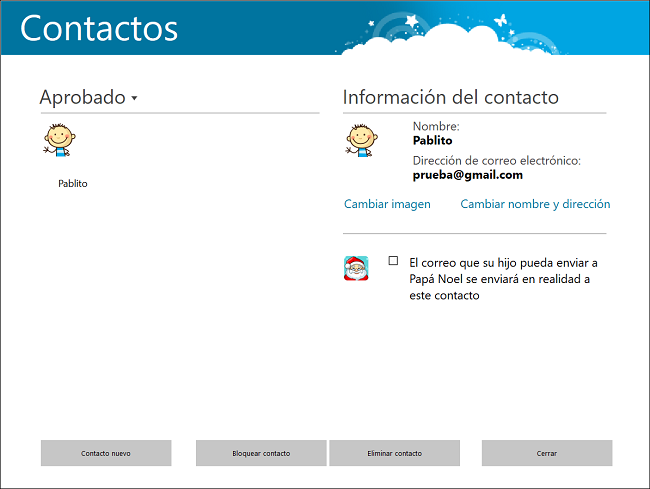Image resolution: width=650 pixels, height=489 pixels.
Task: Click the Aprobado list heading text
Action: (x=82, y=97)
